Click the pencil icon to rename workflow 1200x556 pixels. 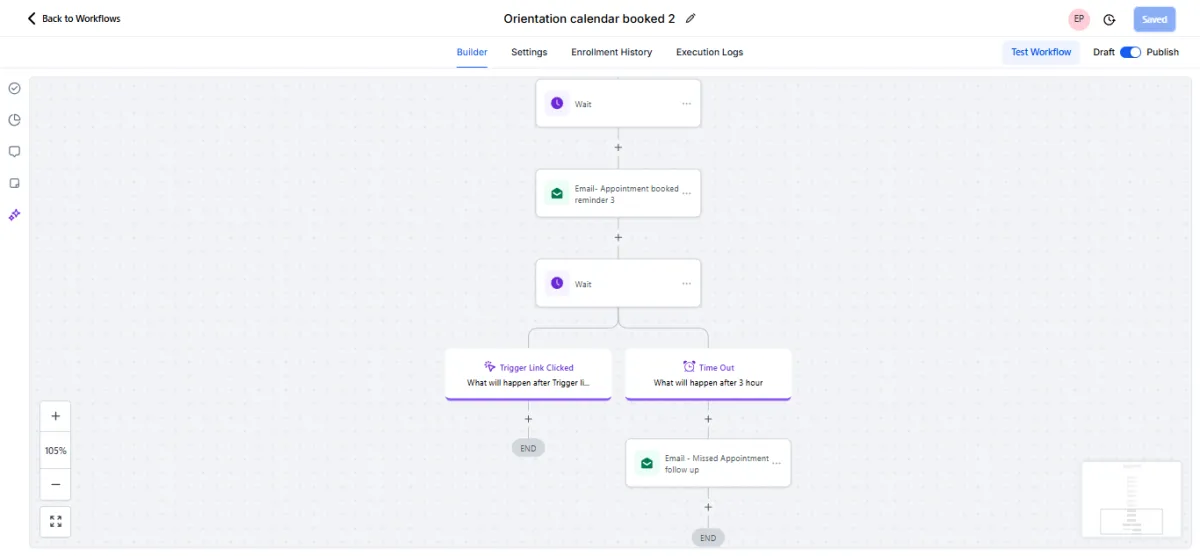(690, 19)
